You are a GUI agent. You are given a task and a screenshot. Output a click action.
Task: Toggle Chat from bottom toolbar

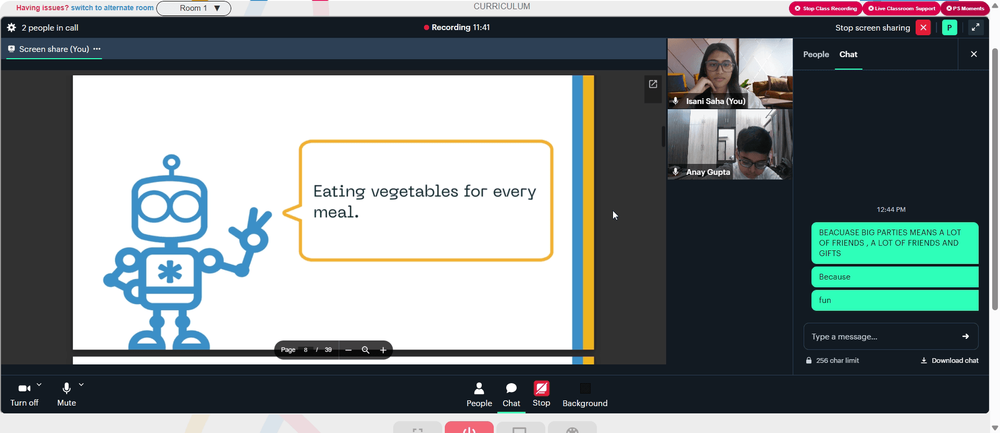click(511, 395)
